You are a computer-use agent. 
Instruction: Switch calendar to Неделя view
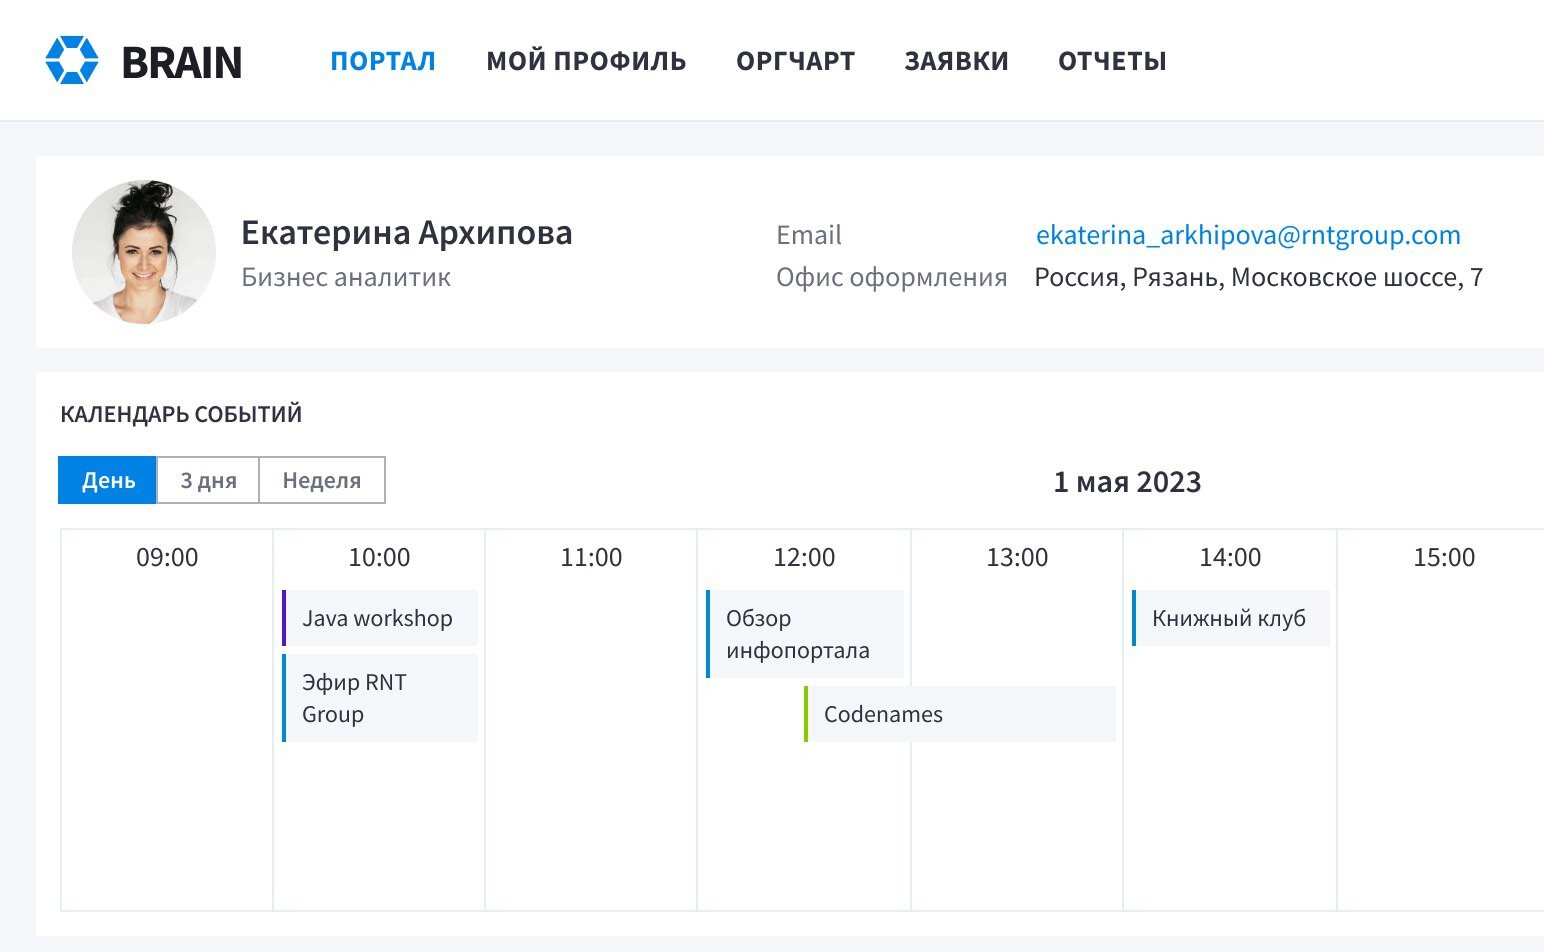(x=321, y=480)
